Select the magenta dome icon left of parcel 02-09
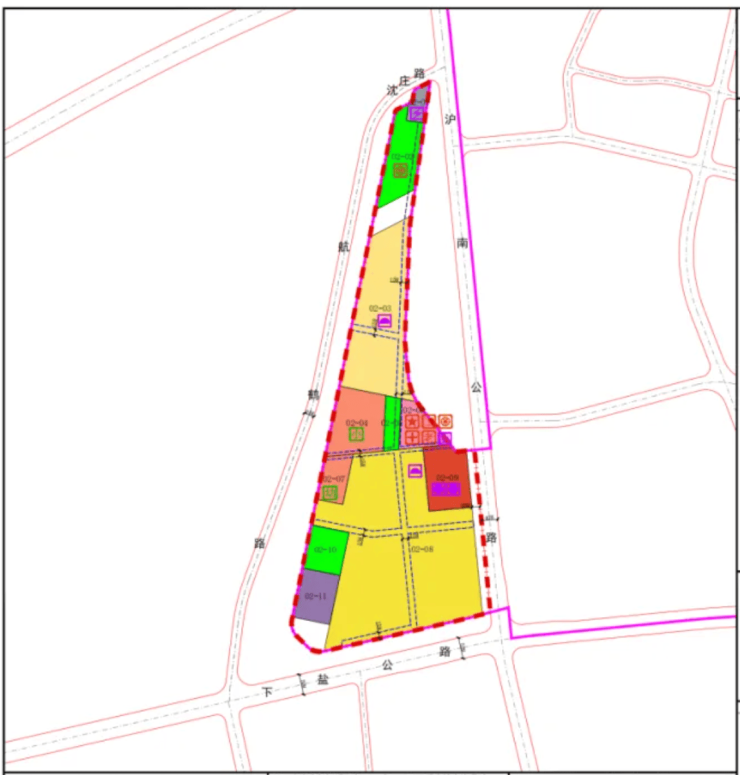 tap(414, 470)
